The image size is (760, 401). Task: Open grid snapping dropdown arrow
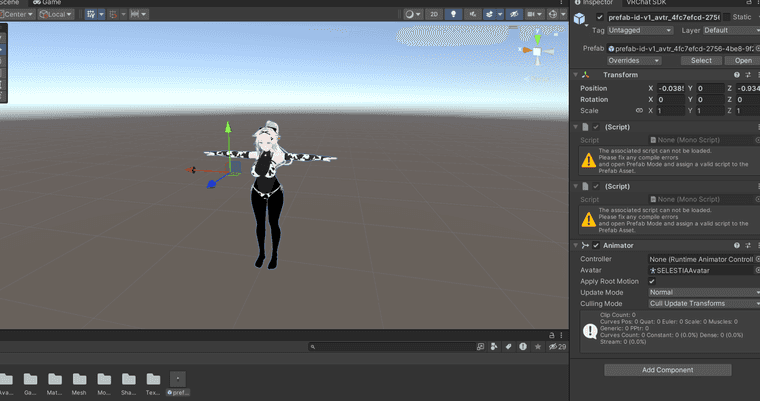point(101,14)
